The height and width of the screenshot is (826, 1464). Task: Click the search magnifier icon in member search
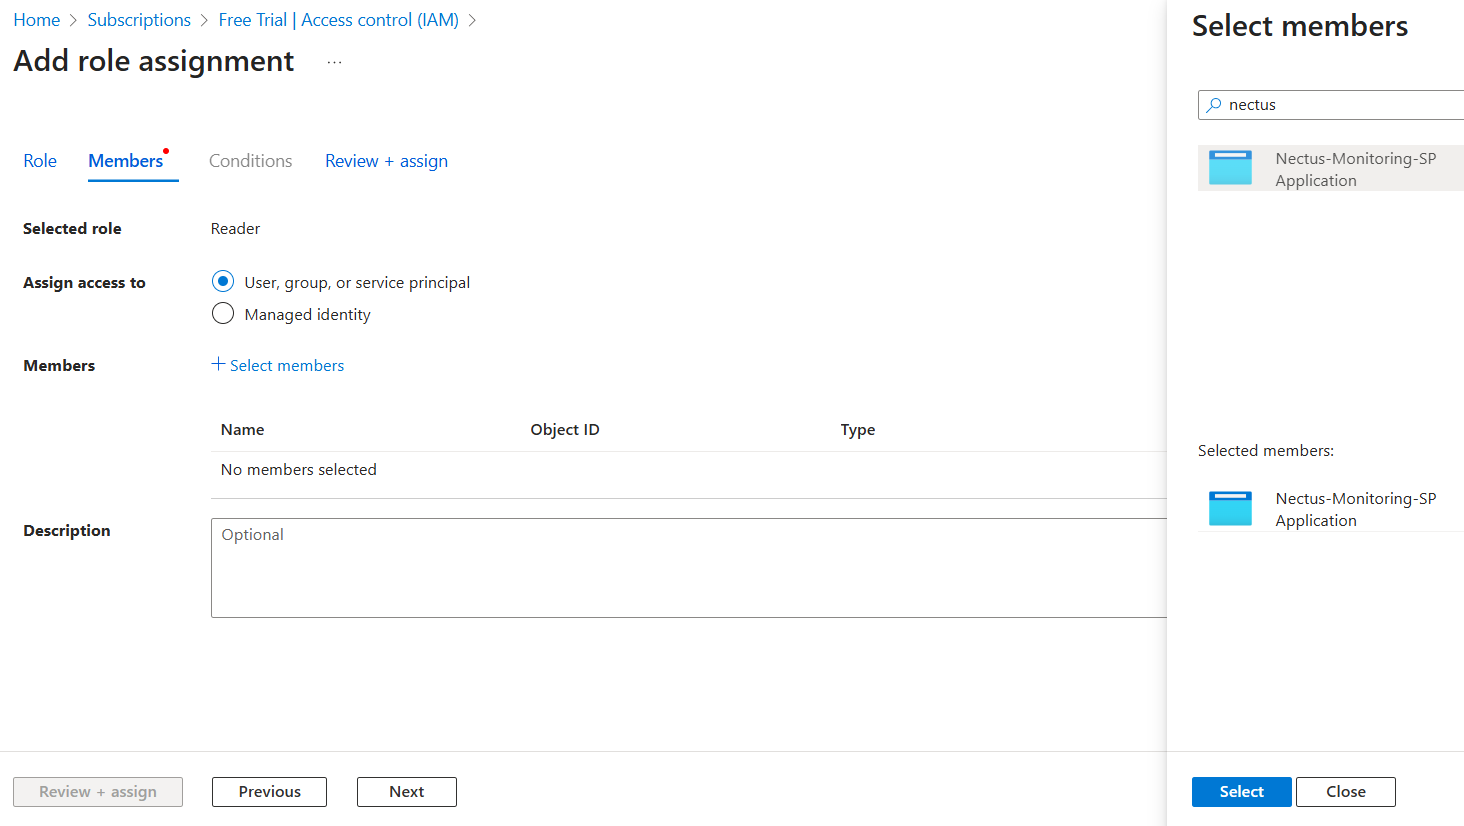[1214, 105]
